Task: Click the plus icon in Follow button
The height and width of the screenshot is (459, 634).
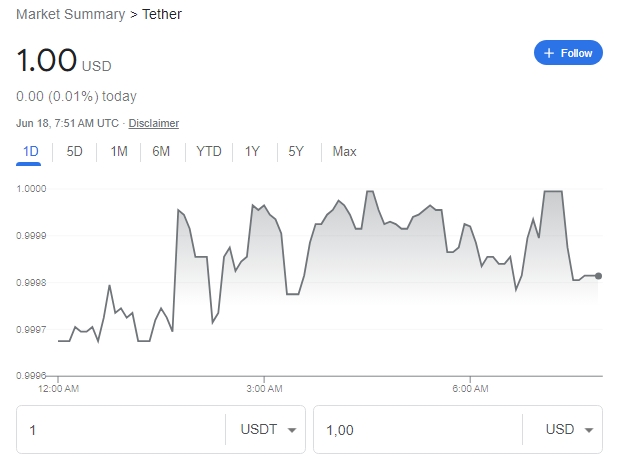Action: click(549, 53)
